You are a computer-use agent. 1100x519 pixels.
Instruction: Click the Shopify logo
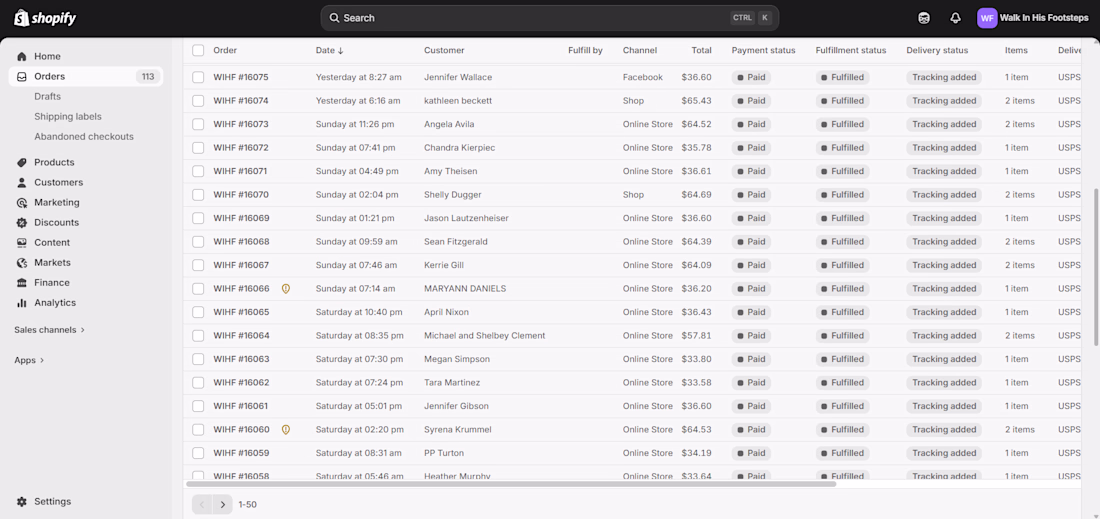(x=45, y=18)
